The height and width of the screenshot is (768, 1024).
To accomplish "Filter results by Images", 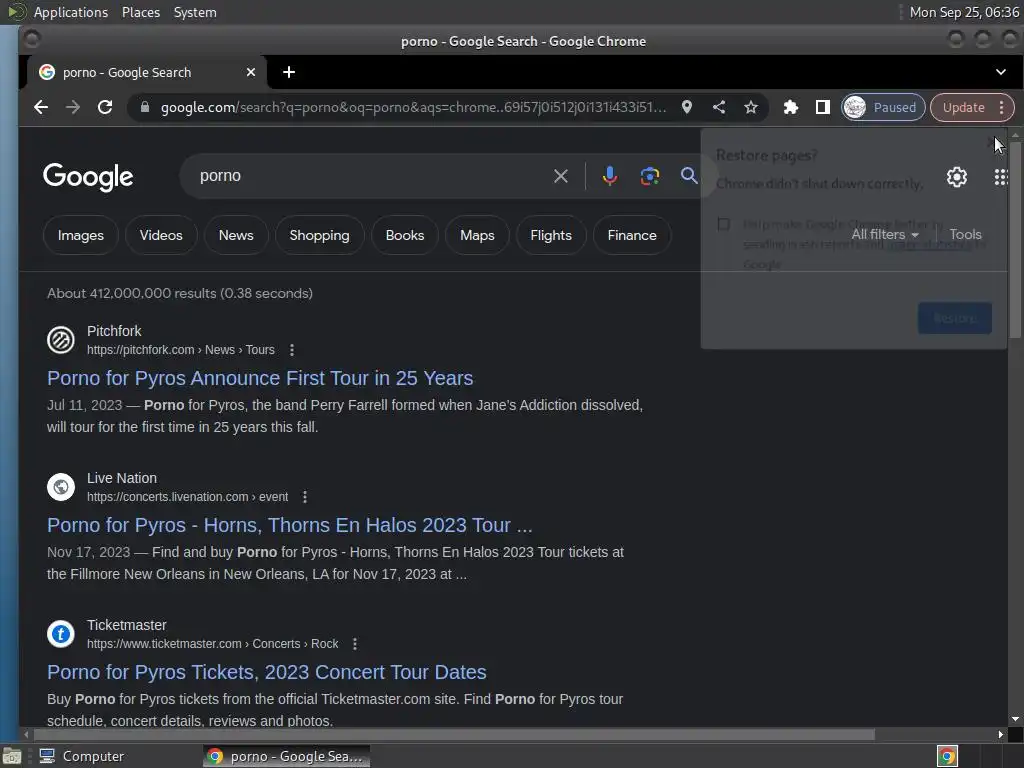I will pos(80,235).
